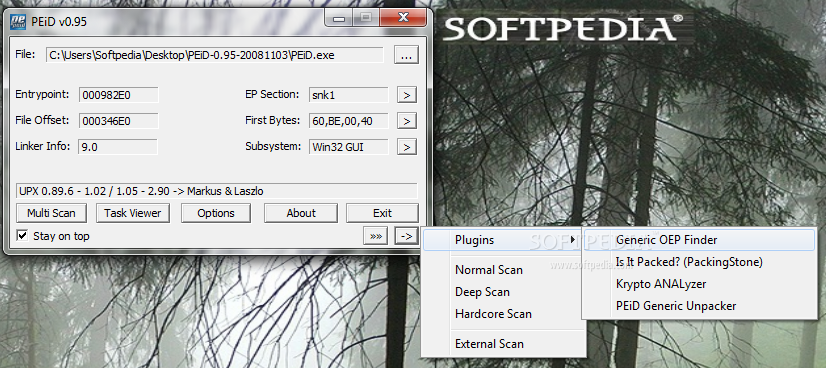Viewport: 826px width, 368px height.
Task: Launch the Generic OEP Finder plugin
Action: [x=700, y=240]
